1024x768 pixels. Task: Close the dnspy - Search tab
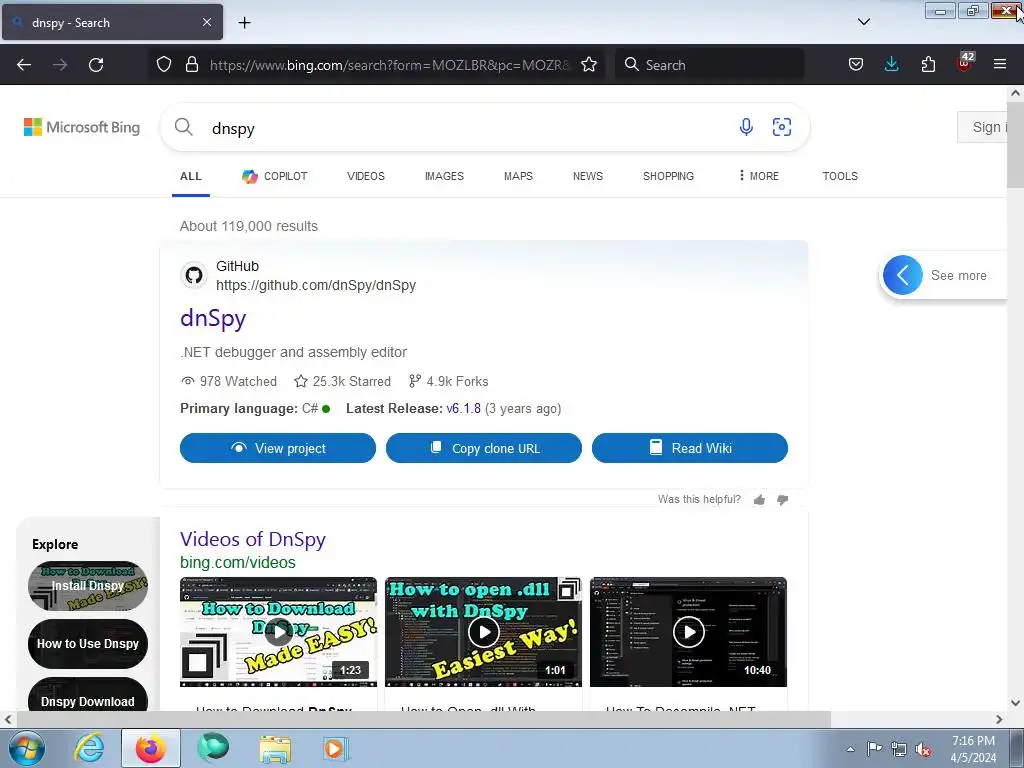(x=206, y=22)
